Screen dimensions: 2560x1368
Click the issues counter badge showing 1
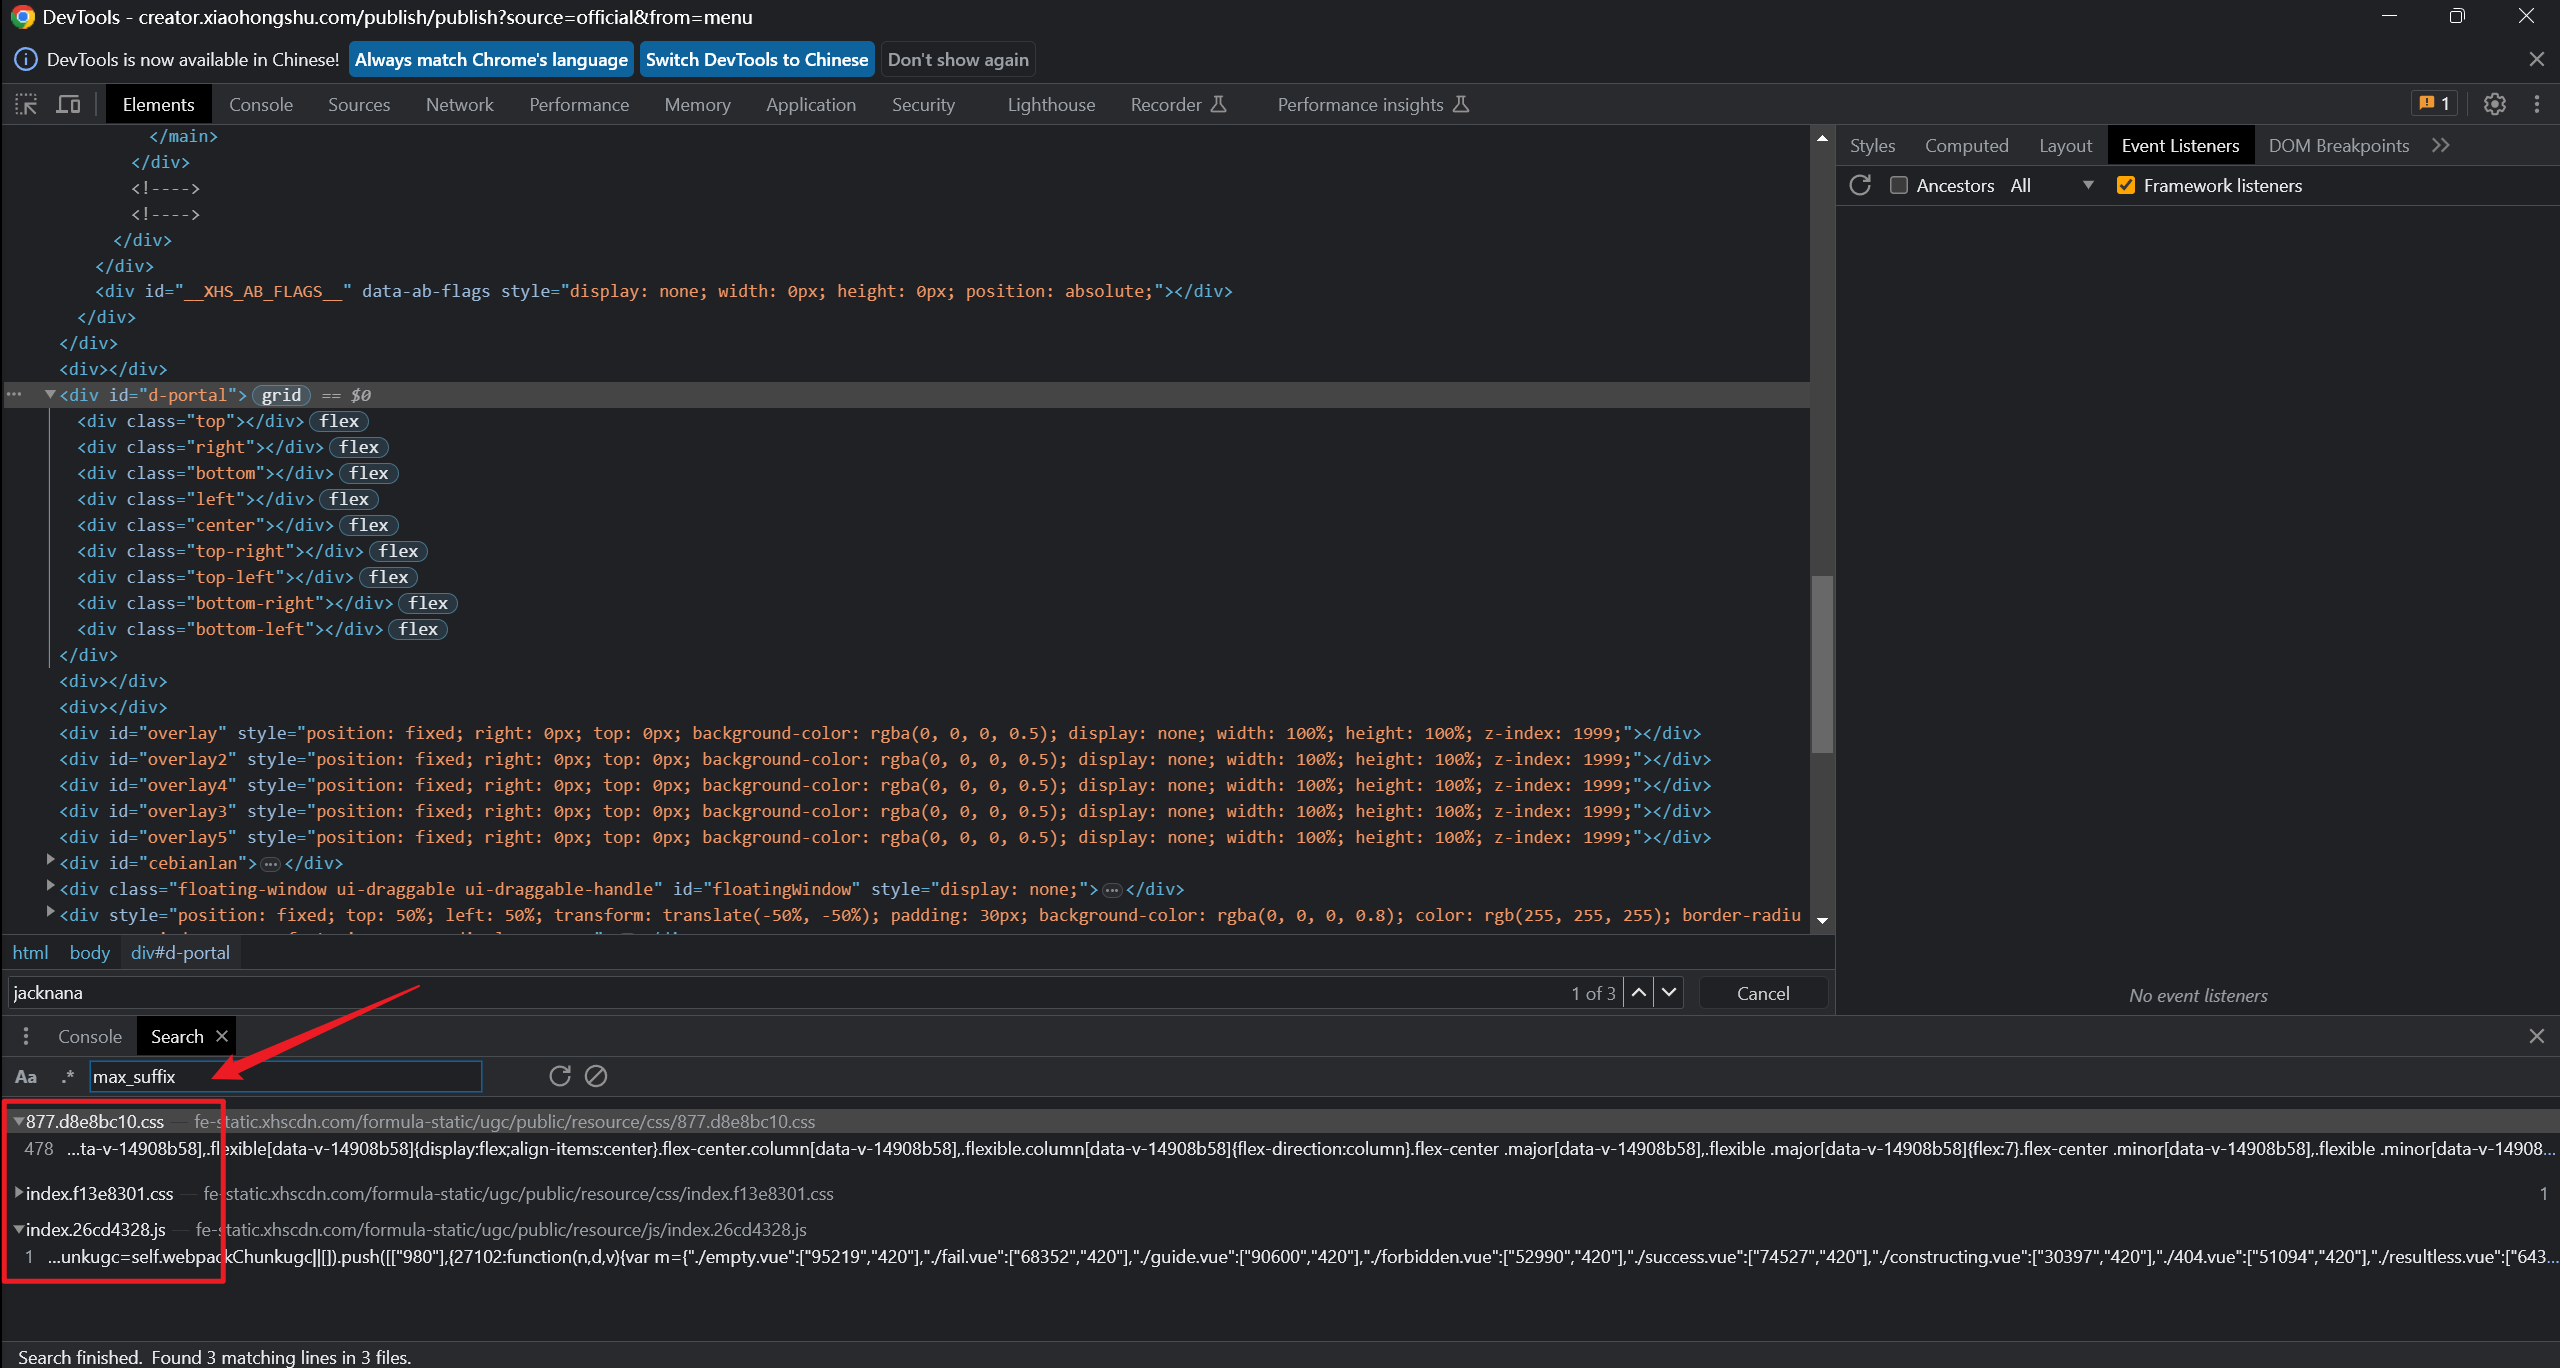[x=2433, y=104]
